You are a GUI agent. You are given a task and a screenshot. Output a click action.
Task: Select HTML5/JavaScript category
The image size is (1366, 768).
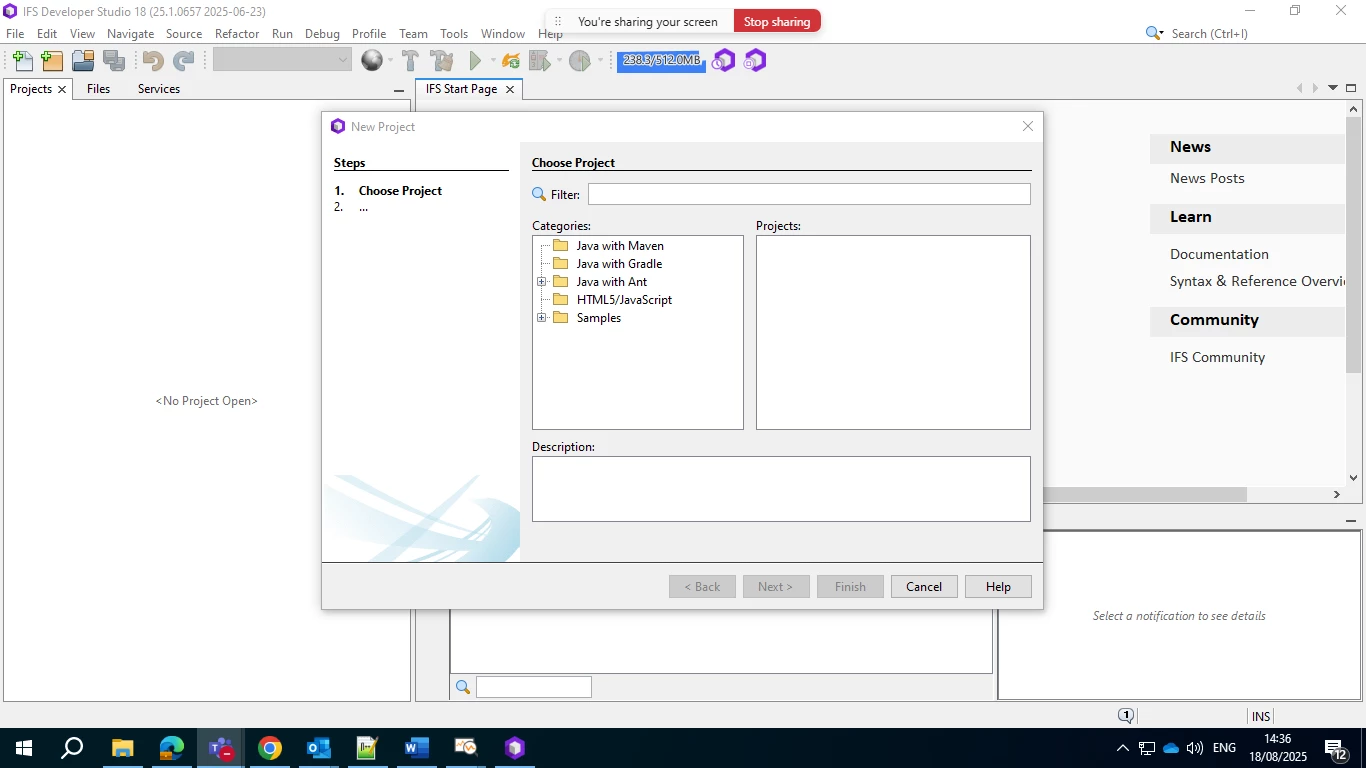pyautogui.click(x=624, y=300)
